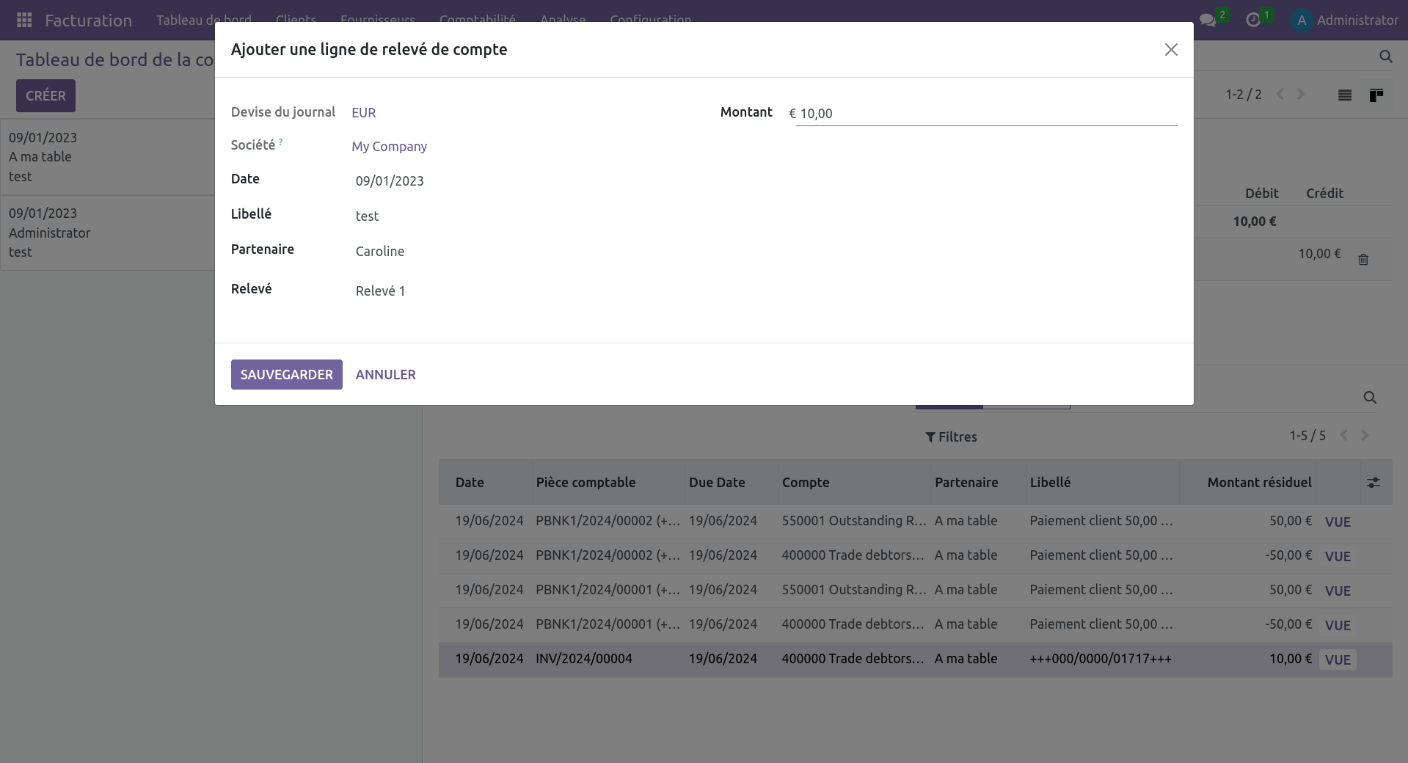Click the Créer button
Screen dimensions: 1408x763
pyautogui.click(x=45, y=96)
